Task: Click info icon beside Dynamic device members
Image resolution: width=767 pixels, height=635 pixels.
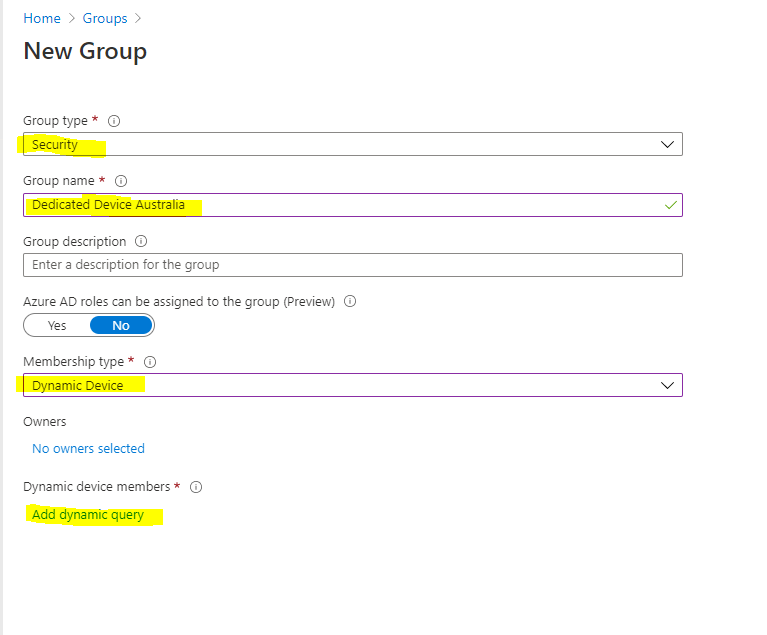Action: tap(196, 487)
